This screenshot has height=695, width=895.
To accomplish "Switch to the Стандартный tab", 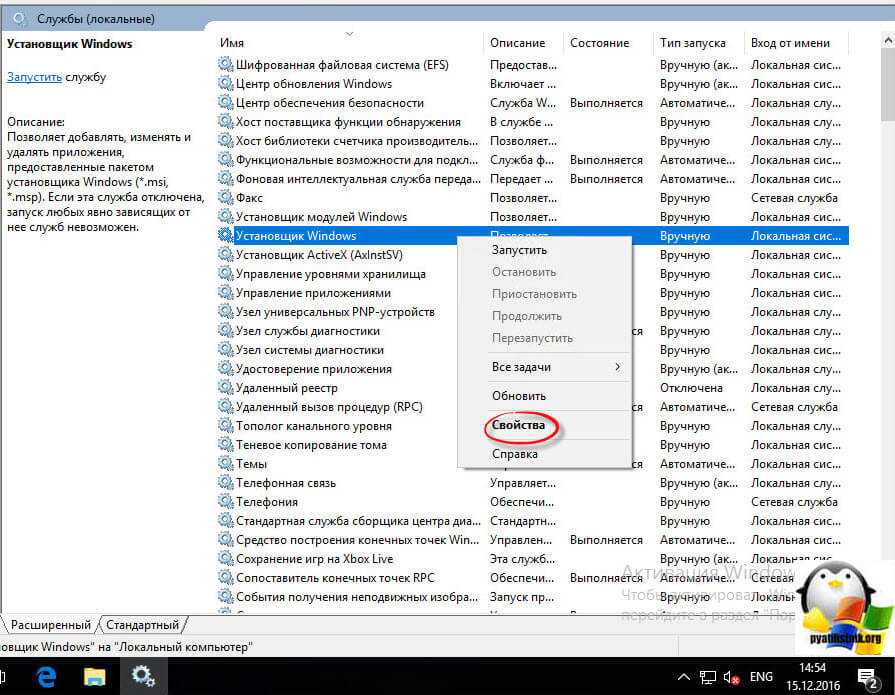I will click(x=142, y=625).
